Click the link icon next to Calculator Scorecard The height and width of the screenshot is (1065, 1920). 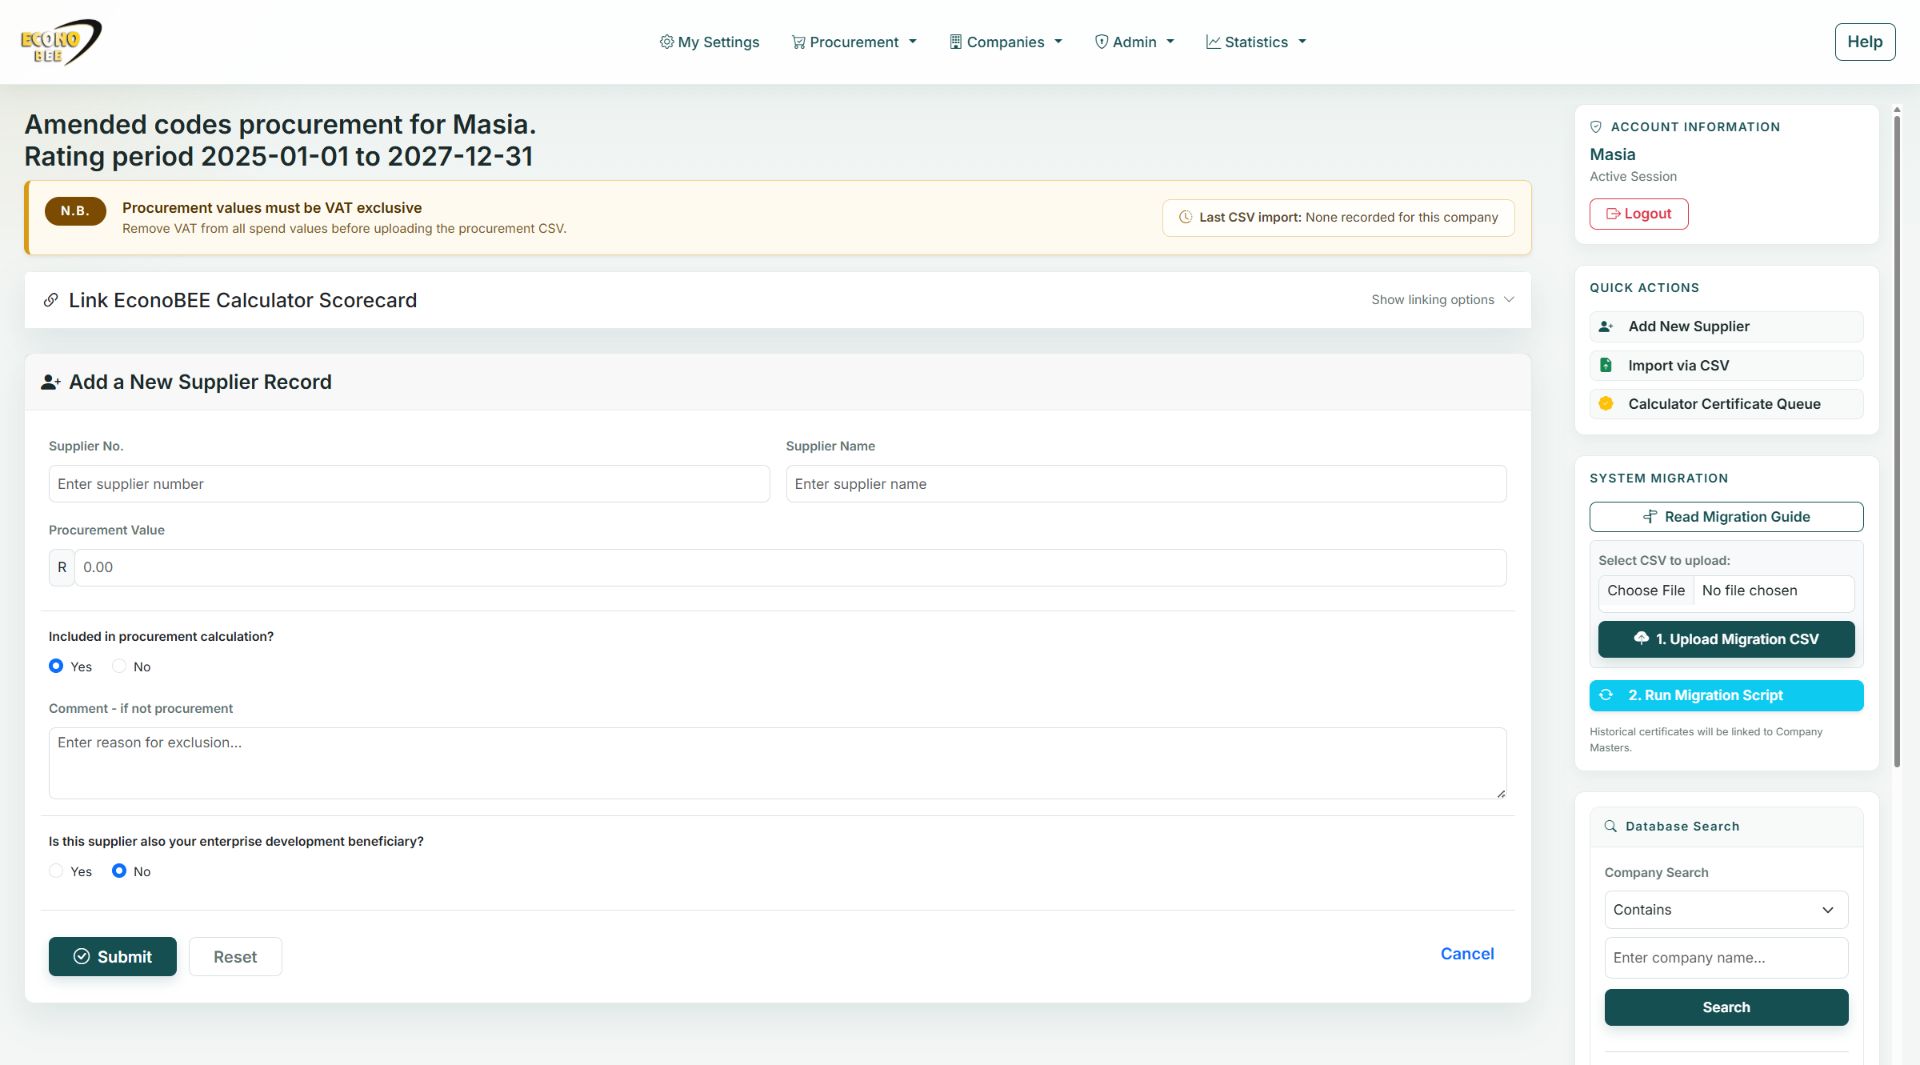pyautogui.click(x=51, y=300)
